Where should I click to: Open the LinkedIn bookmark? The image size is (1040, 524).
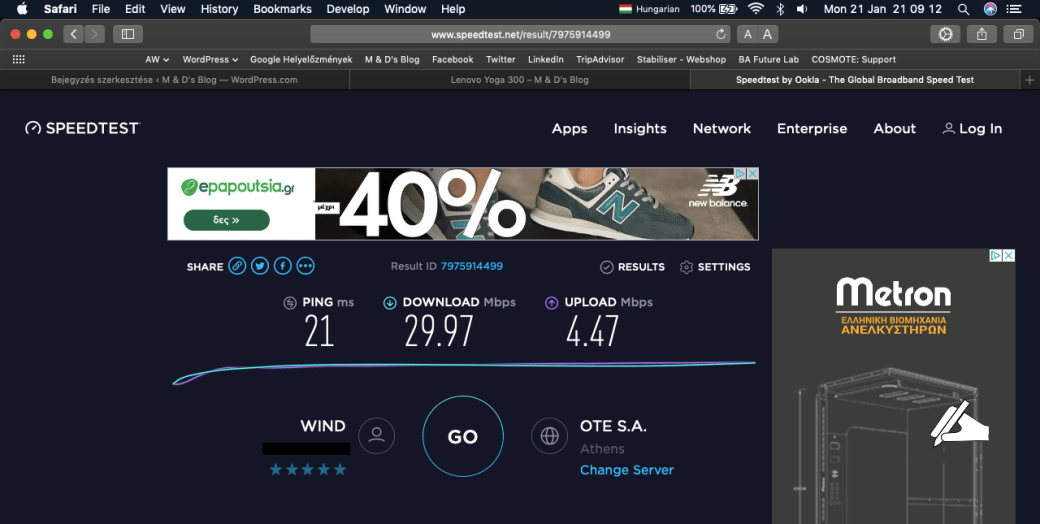pyautogui.click(x=545, y=59)
